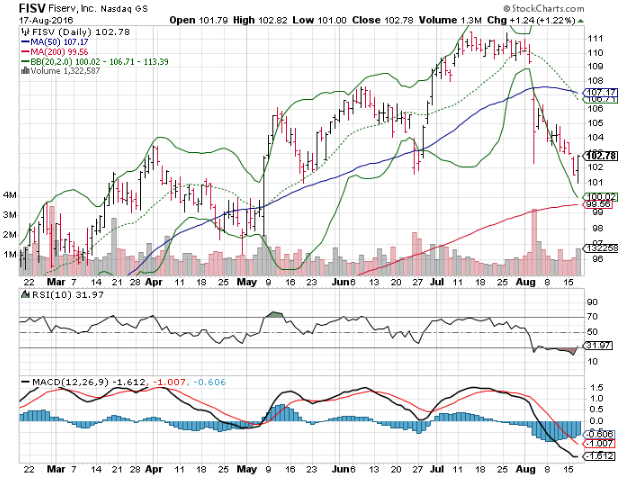The height and width of the screenshot is (477, 622).
Task: Click the '4M' volume scale label
Action: [x=10, y=195]
